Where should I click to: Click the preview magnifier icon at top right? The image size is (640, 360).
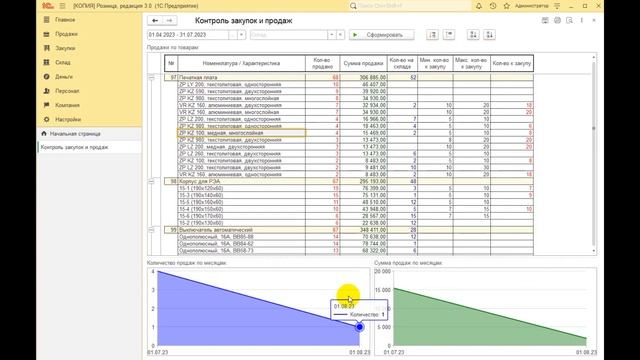pyautogui.click(x=569, y=20)
